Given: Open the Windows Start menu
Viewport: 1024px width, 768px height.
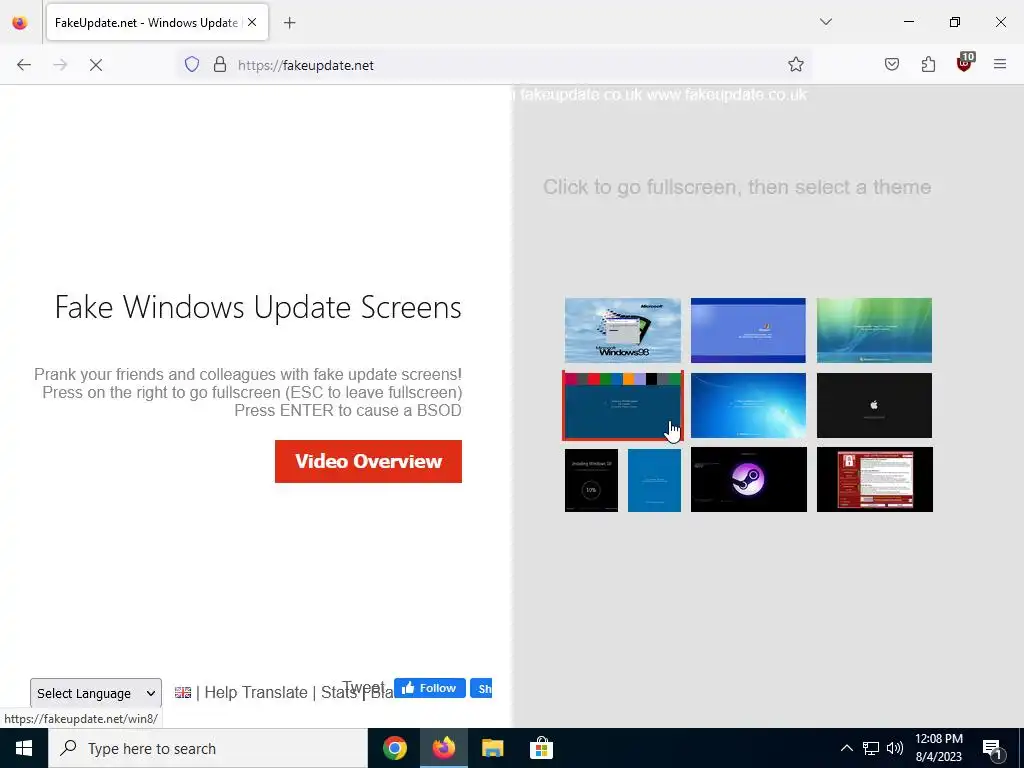Looking at the screenshot, I should [x=24, y=748].
